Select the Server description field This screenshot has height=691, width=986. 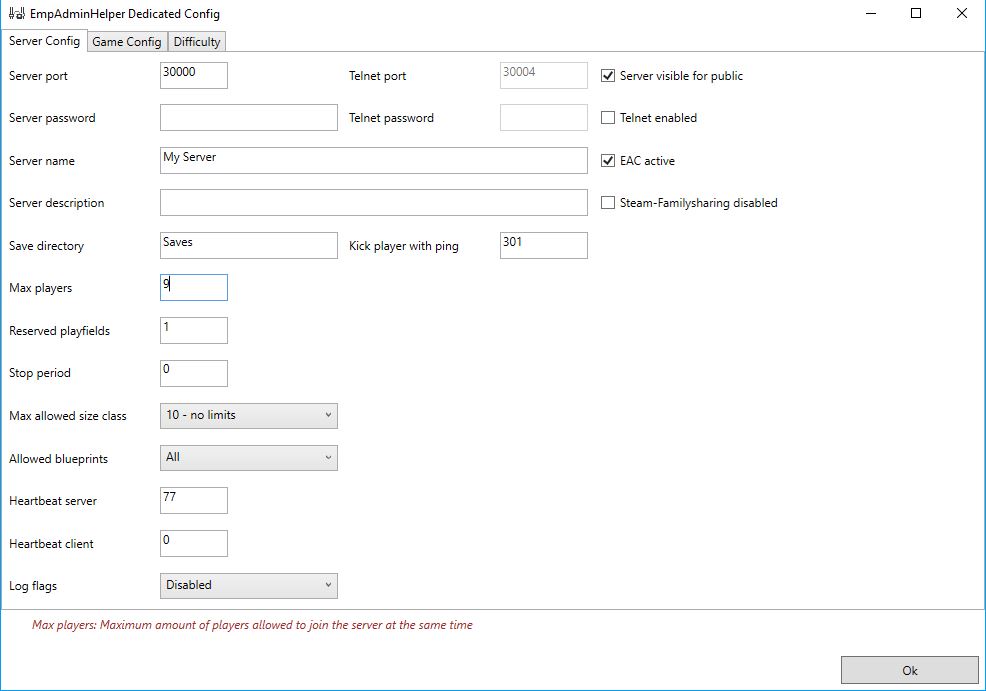coord(372,202)
